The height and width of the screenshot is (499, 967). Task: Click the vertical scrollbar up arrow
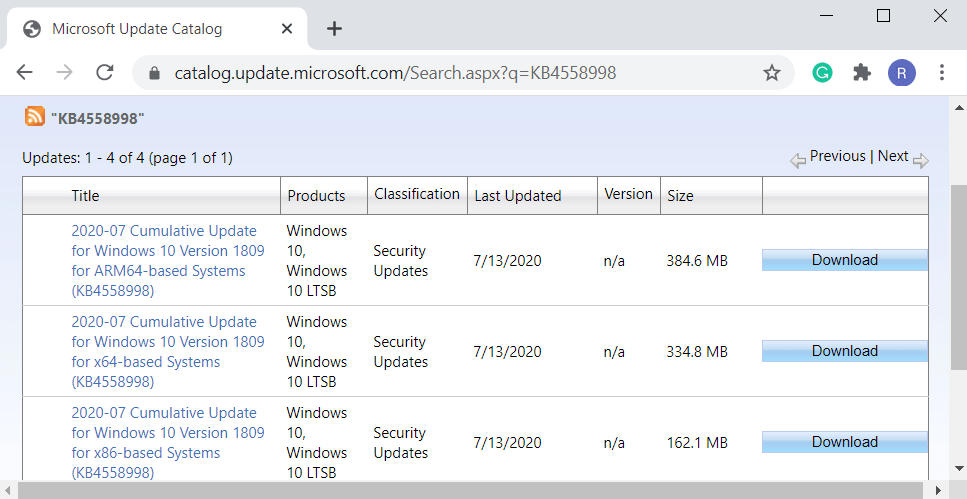point(959,108)
